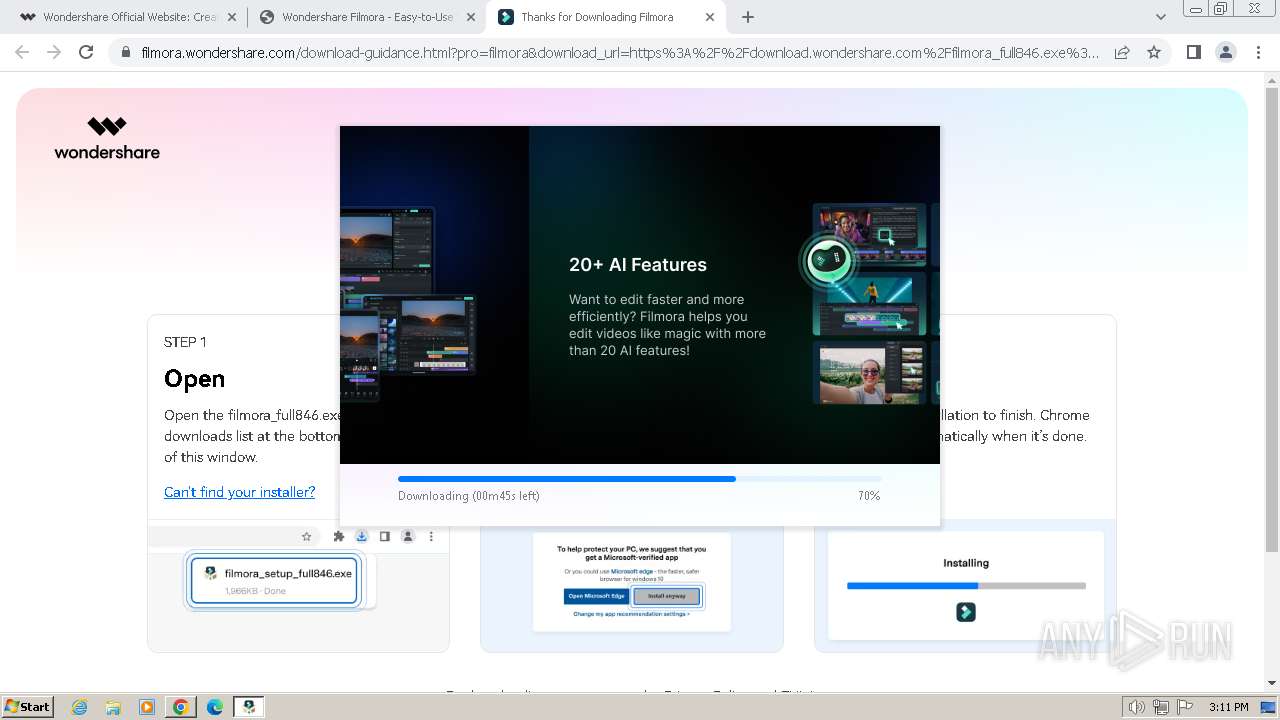1280x720 pixels.
Task: Click Install anyway in sample image
Action: point(667,596)
